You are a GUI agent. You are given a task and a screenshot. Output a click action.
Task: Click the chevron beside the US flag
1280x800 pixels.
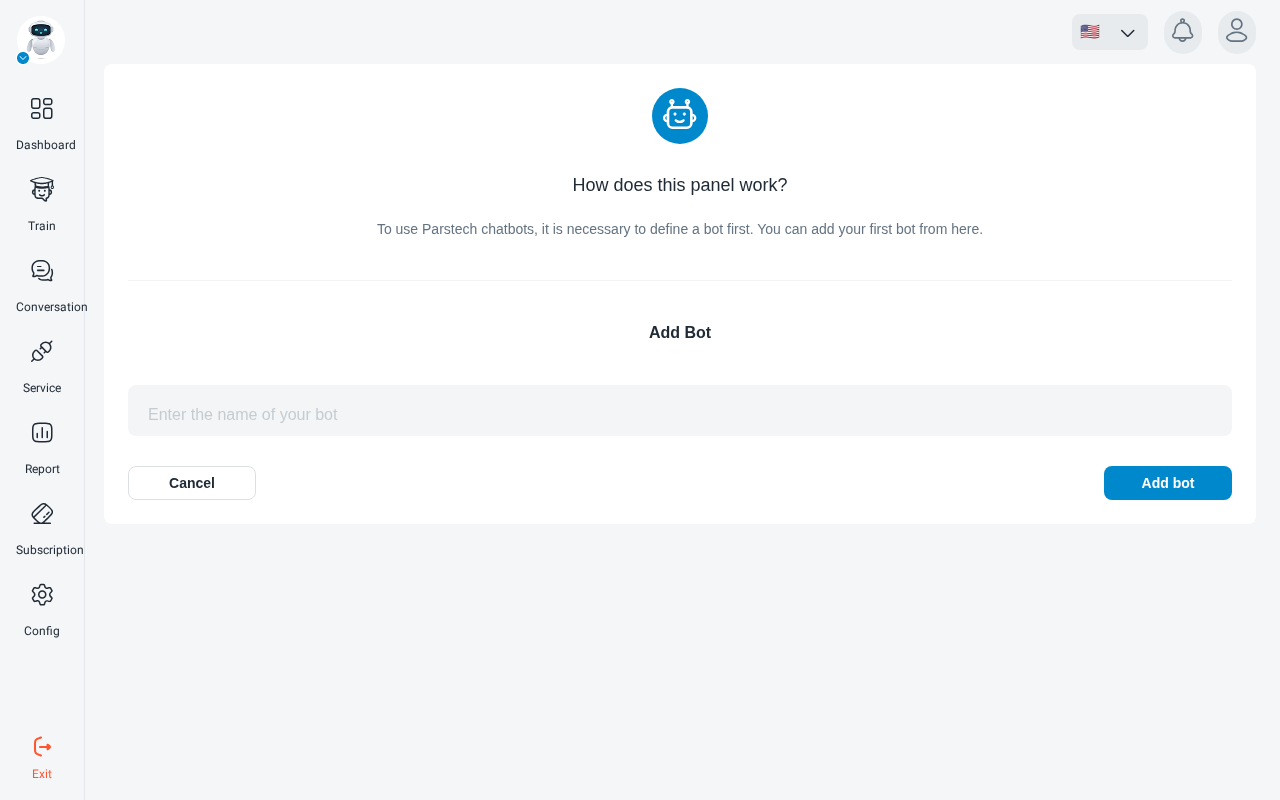pyautogui.click(x=1128, y=33)
